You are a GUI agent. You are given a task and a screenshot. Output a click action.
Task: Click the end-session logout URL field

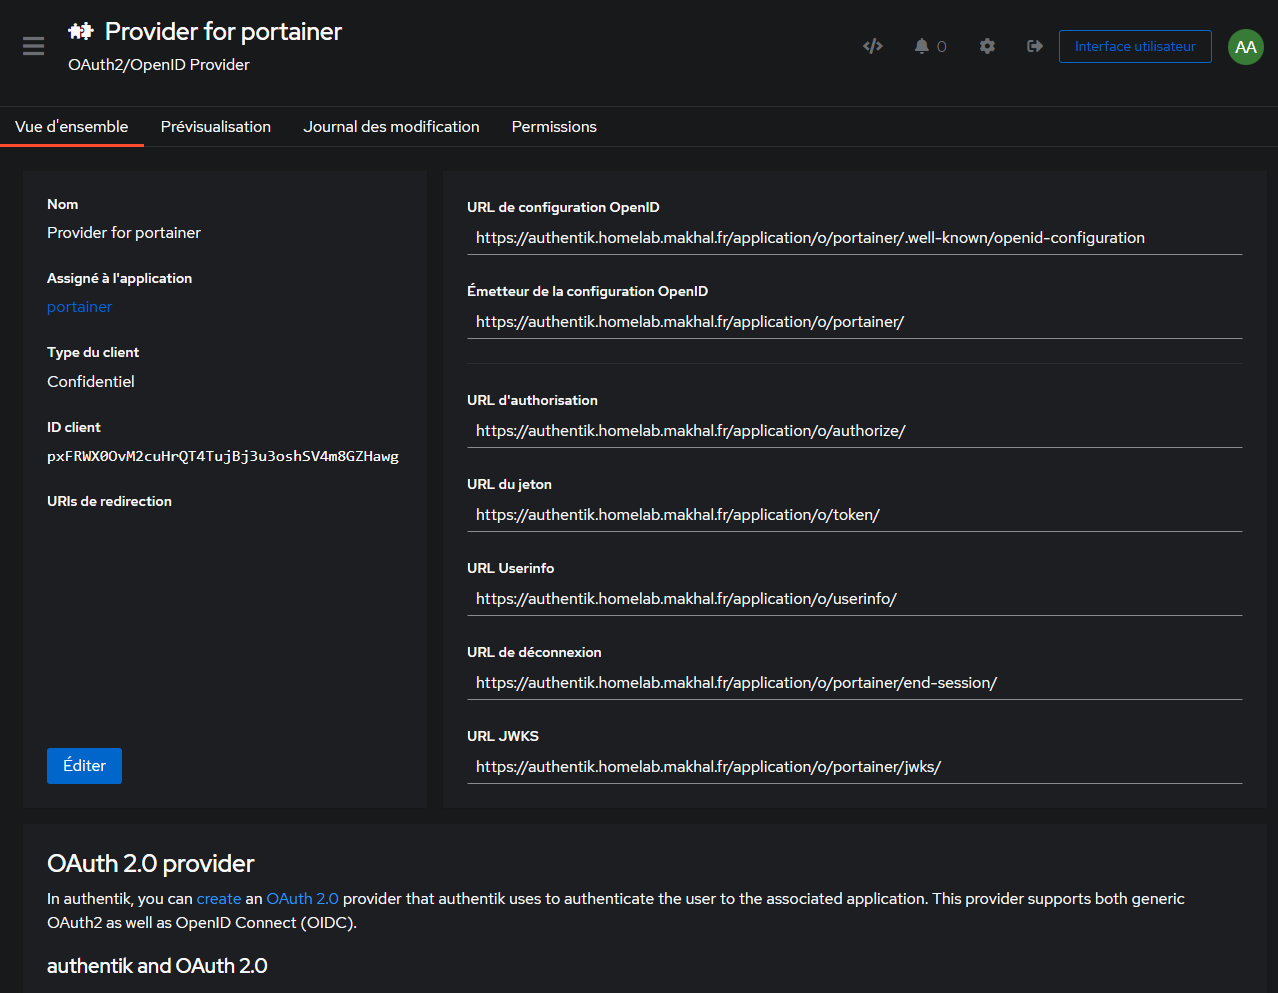click(855, 683)
